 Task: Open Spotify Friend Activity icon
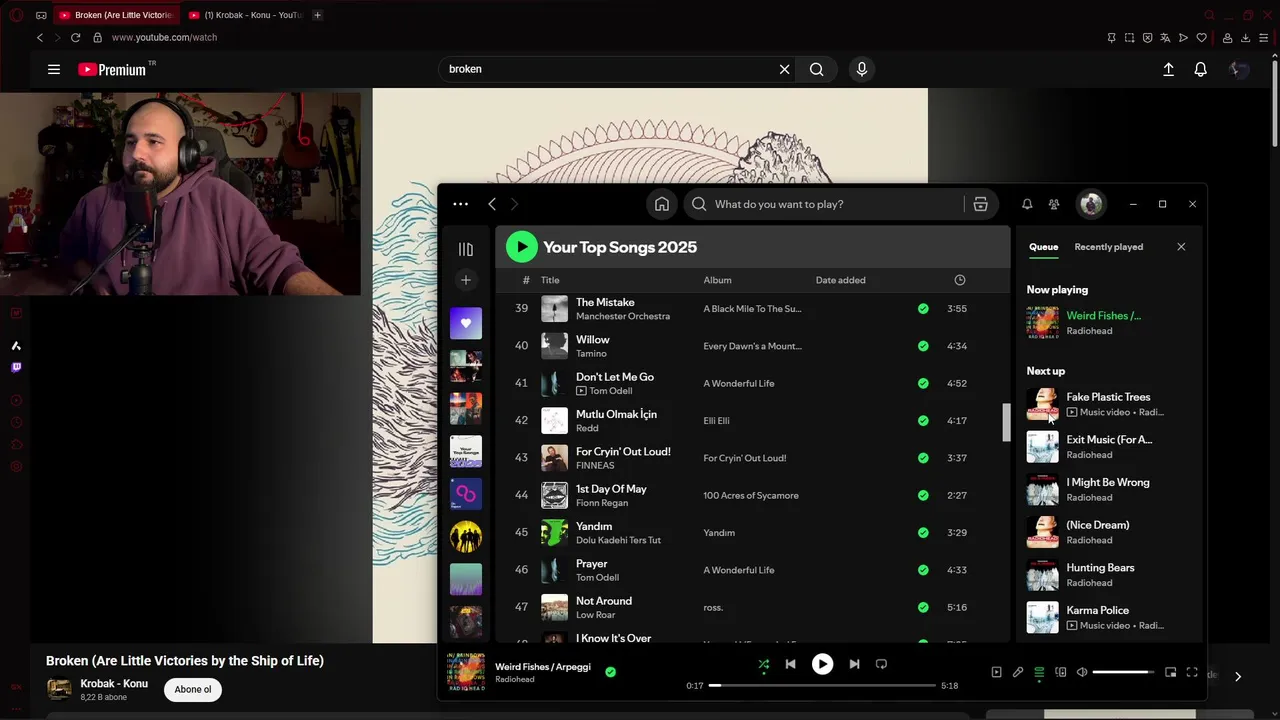point(1054,204)
